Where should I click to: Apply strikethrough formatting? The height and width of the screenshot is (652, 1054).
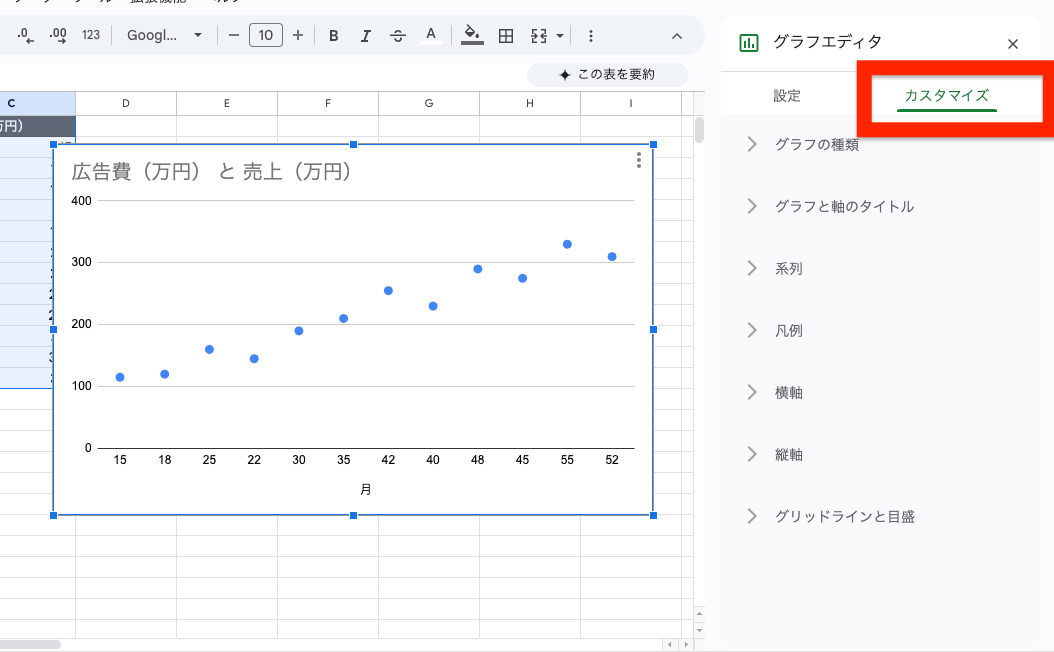(x=397, y=35)
